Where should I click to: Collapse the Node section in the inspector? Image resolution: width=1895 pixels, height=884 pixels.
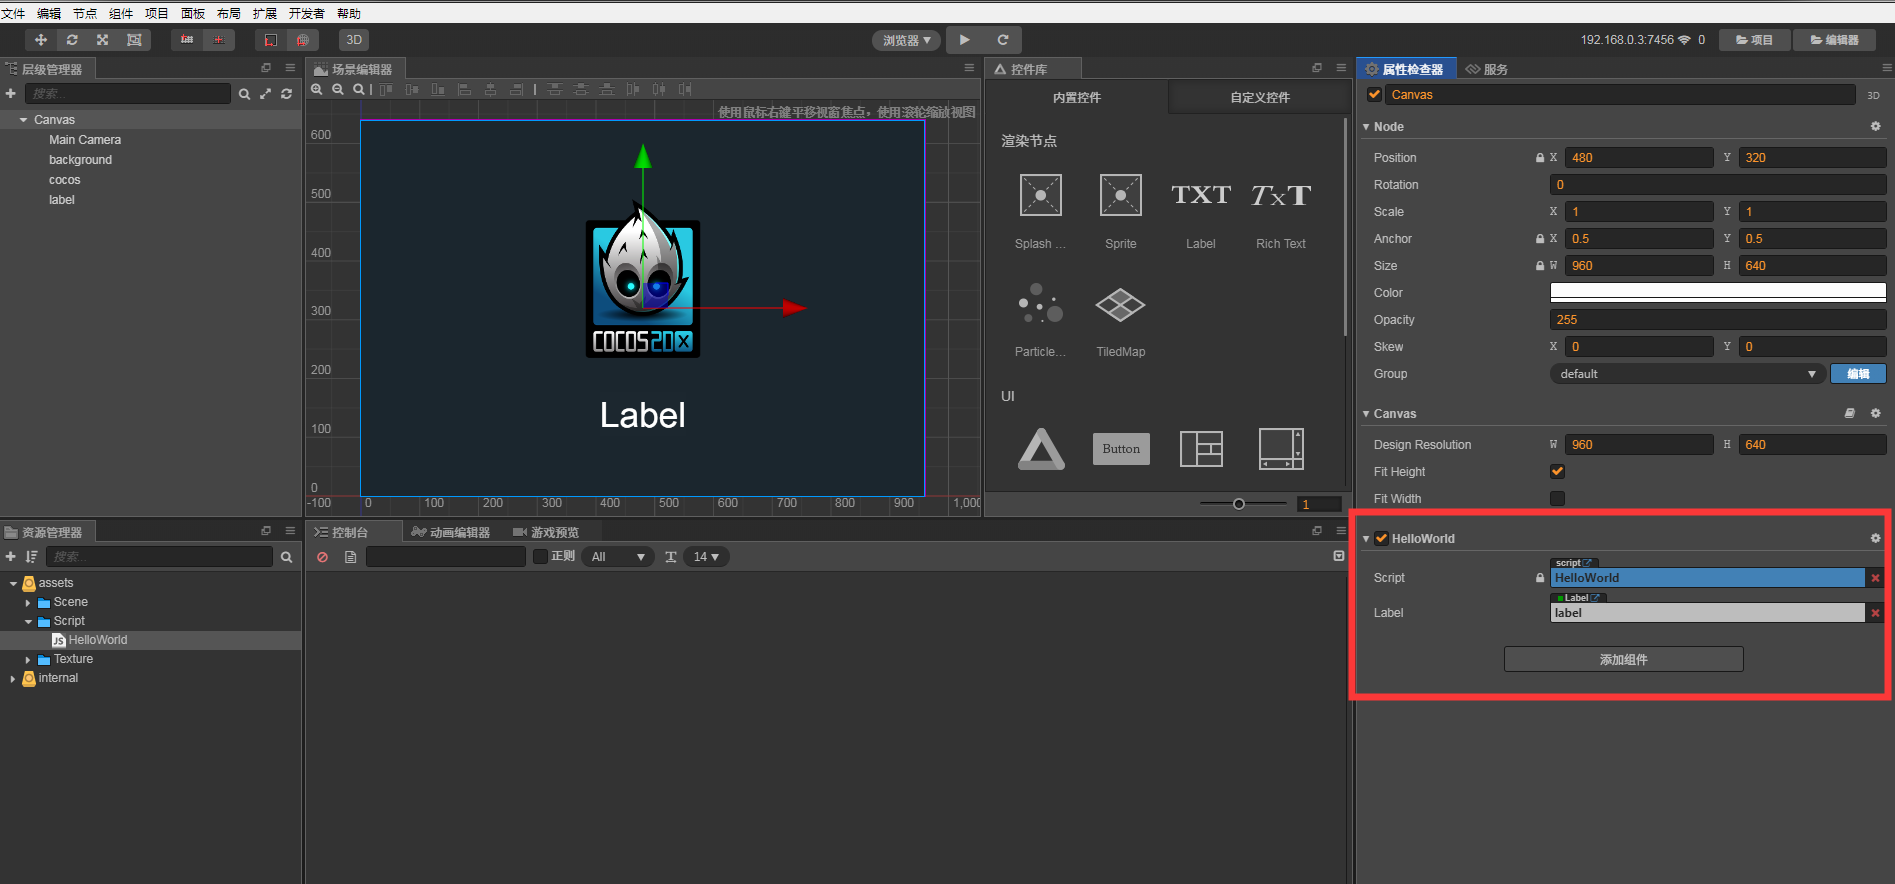pos(1366,127)
